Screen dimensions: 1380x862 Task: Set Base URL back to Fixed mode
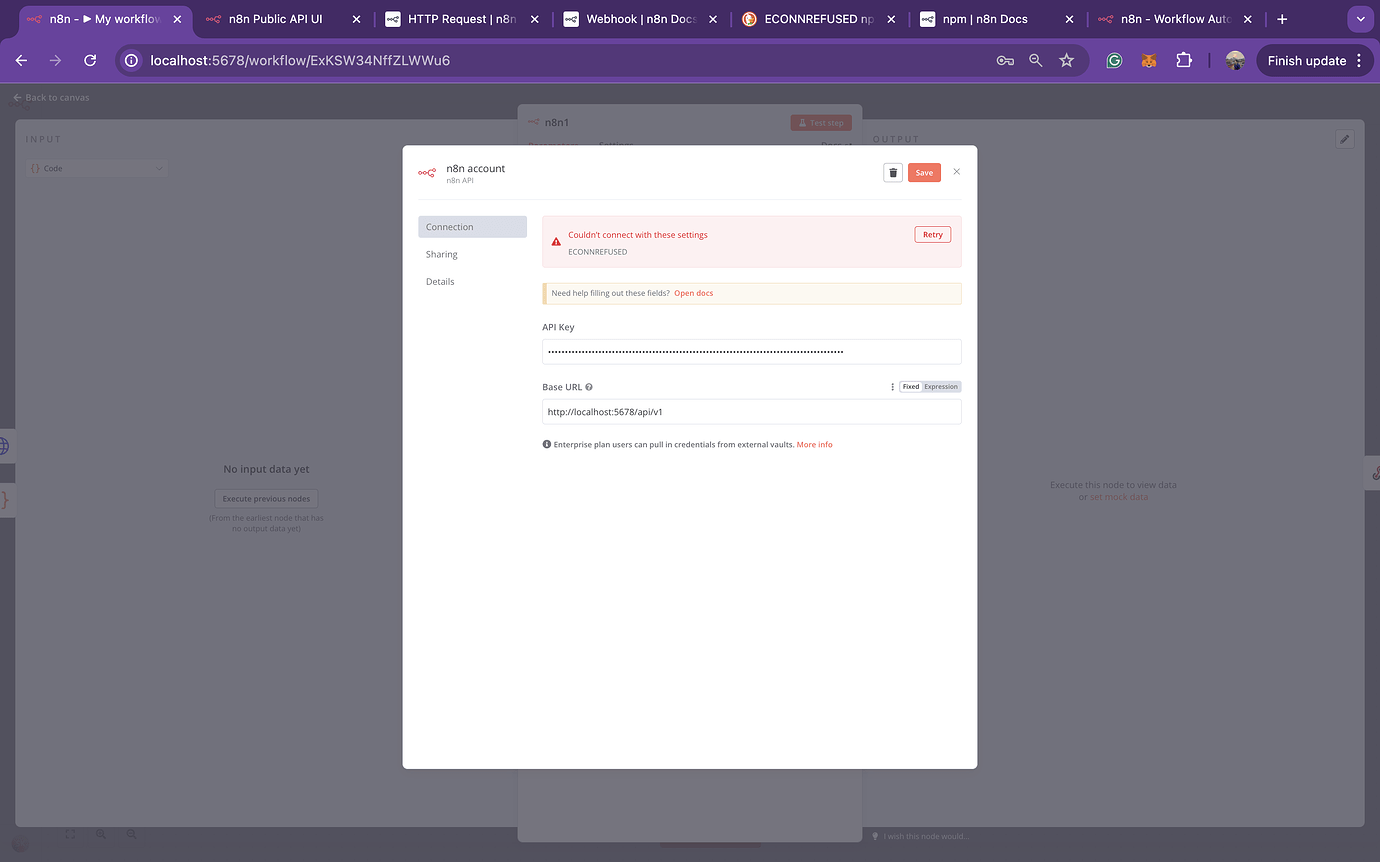(x=911, y=386)
